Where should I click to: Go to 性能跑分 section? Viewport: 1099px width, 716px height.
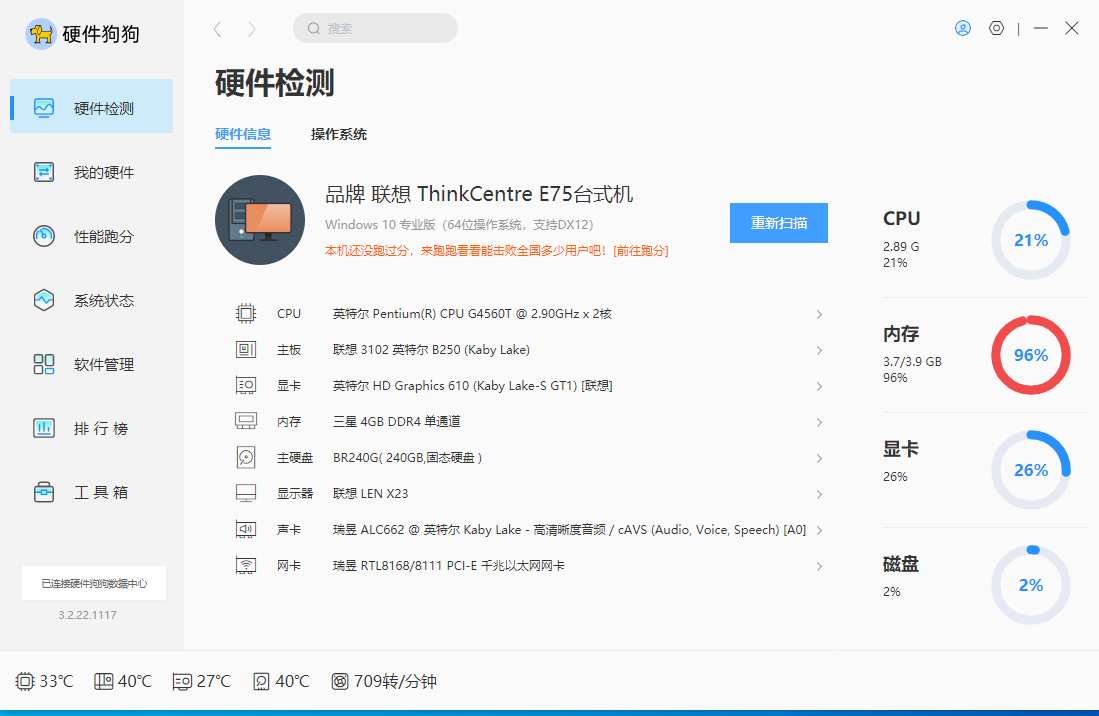pyautogui.click(x=91, y=236)
